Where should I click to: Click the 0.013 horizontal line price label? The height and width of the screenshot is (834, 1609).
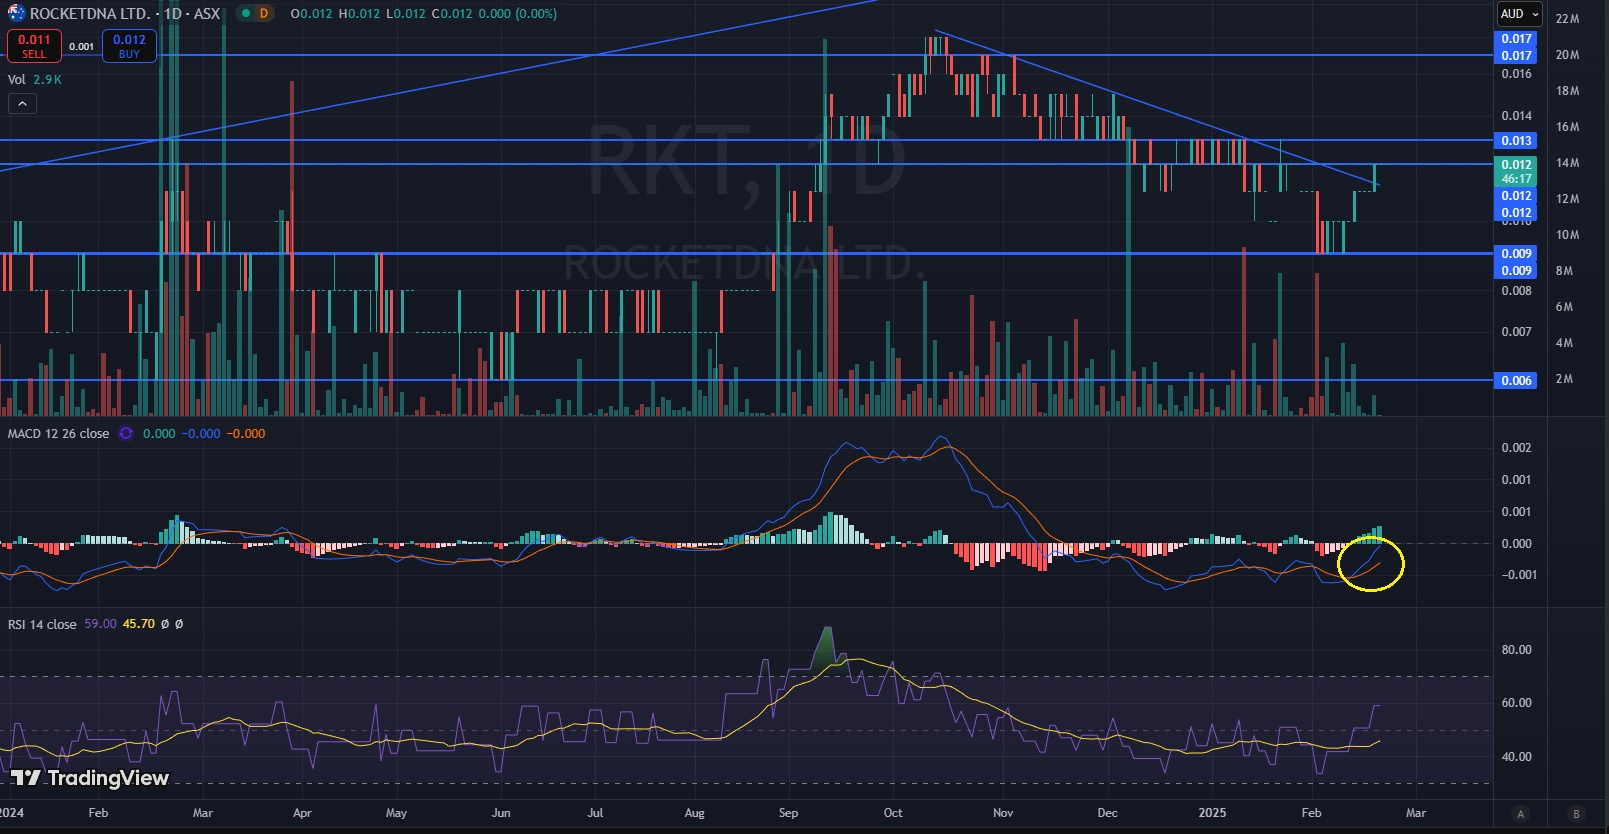1516,141
